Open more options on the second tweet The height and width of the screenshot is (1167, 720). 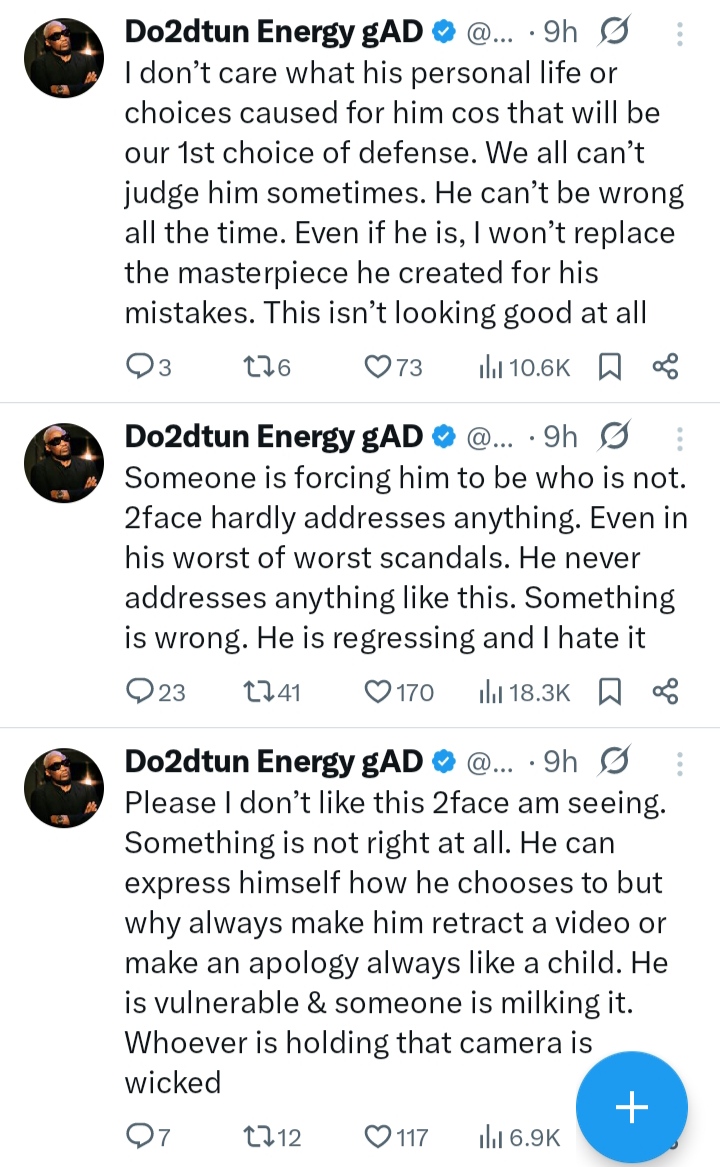[680, 437]
